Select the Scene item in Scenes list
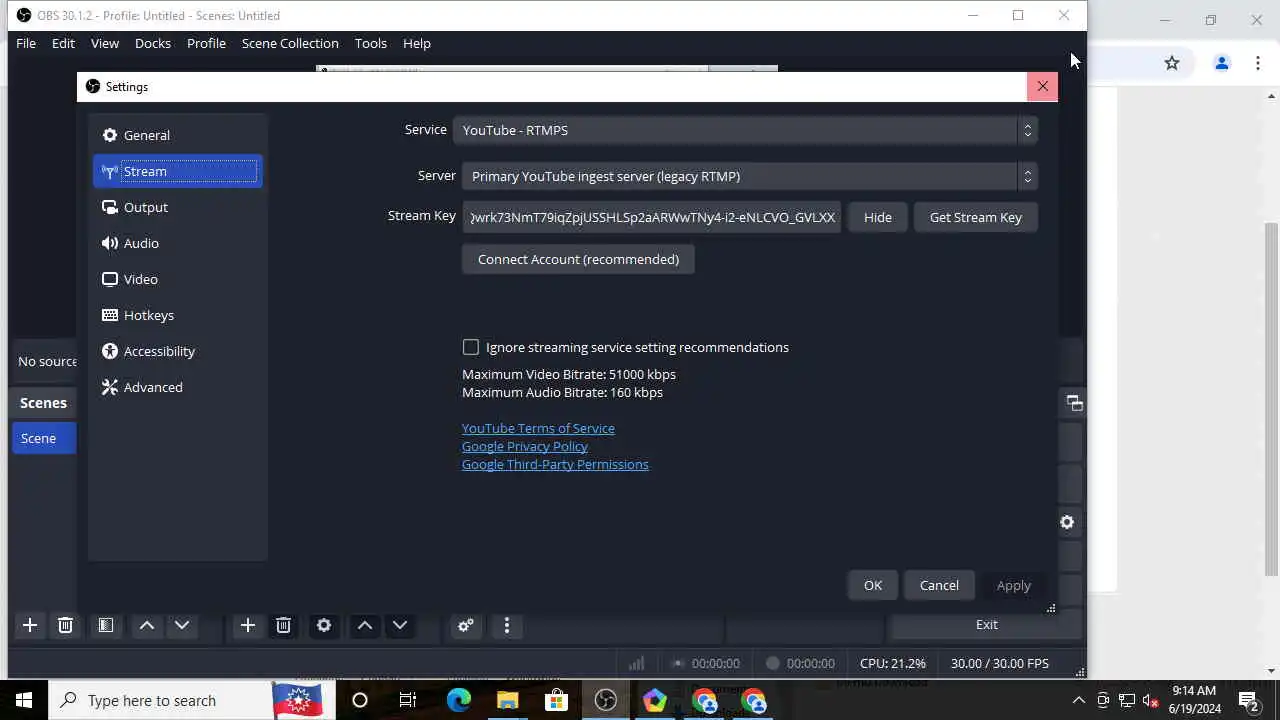 [x=44, y=438]
